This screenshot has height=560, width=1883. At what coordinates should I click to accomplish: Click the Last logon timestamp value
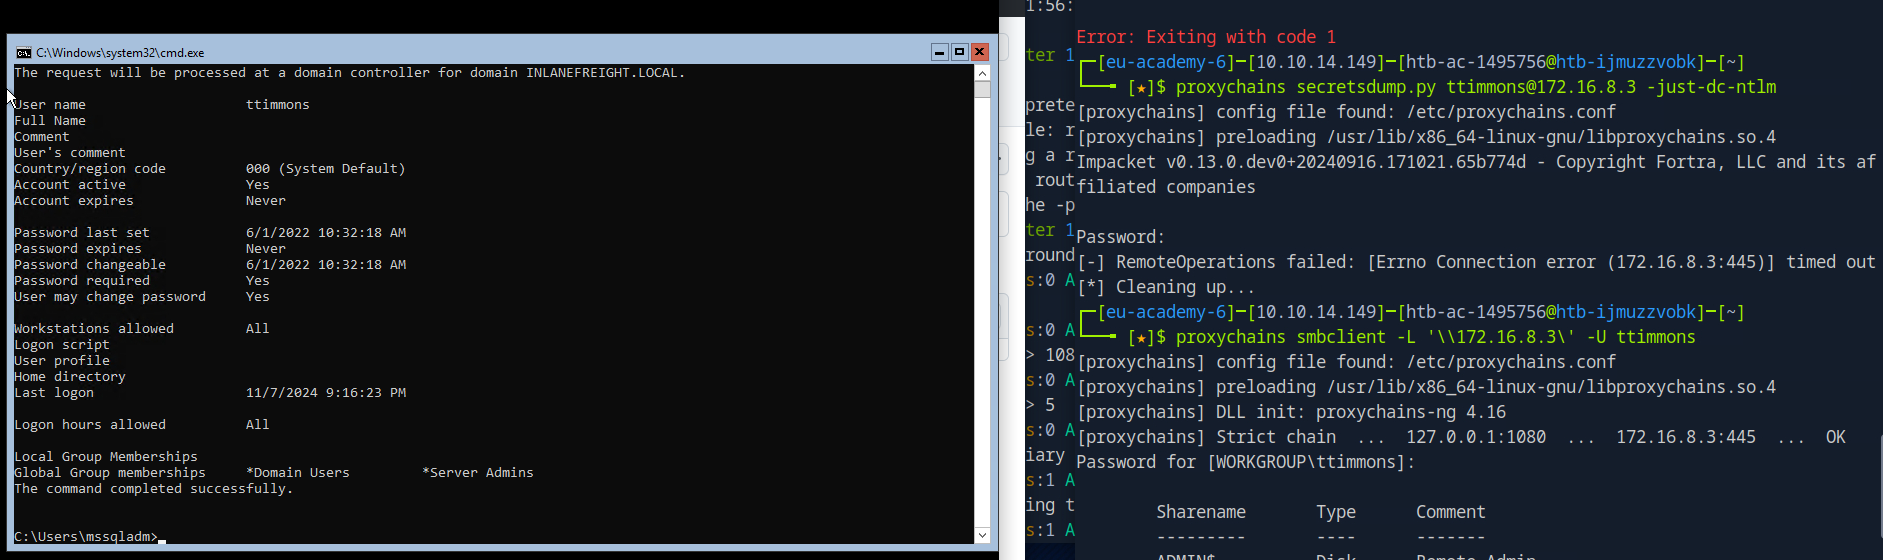point(326,393)
